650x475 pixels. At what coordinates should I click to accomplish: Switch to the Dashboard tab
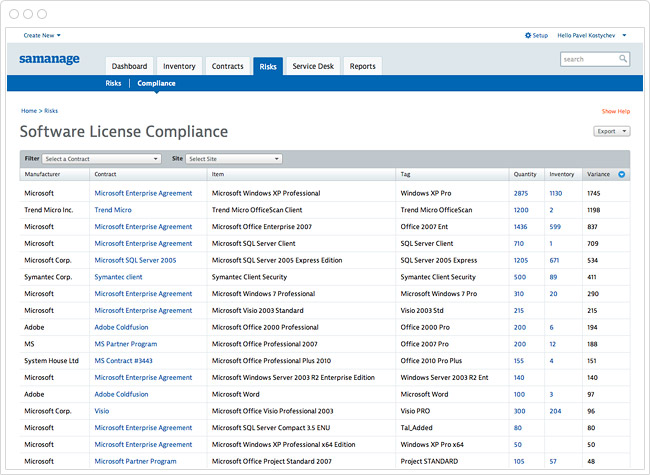[x=129, y=66]
